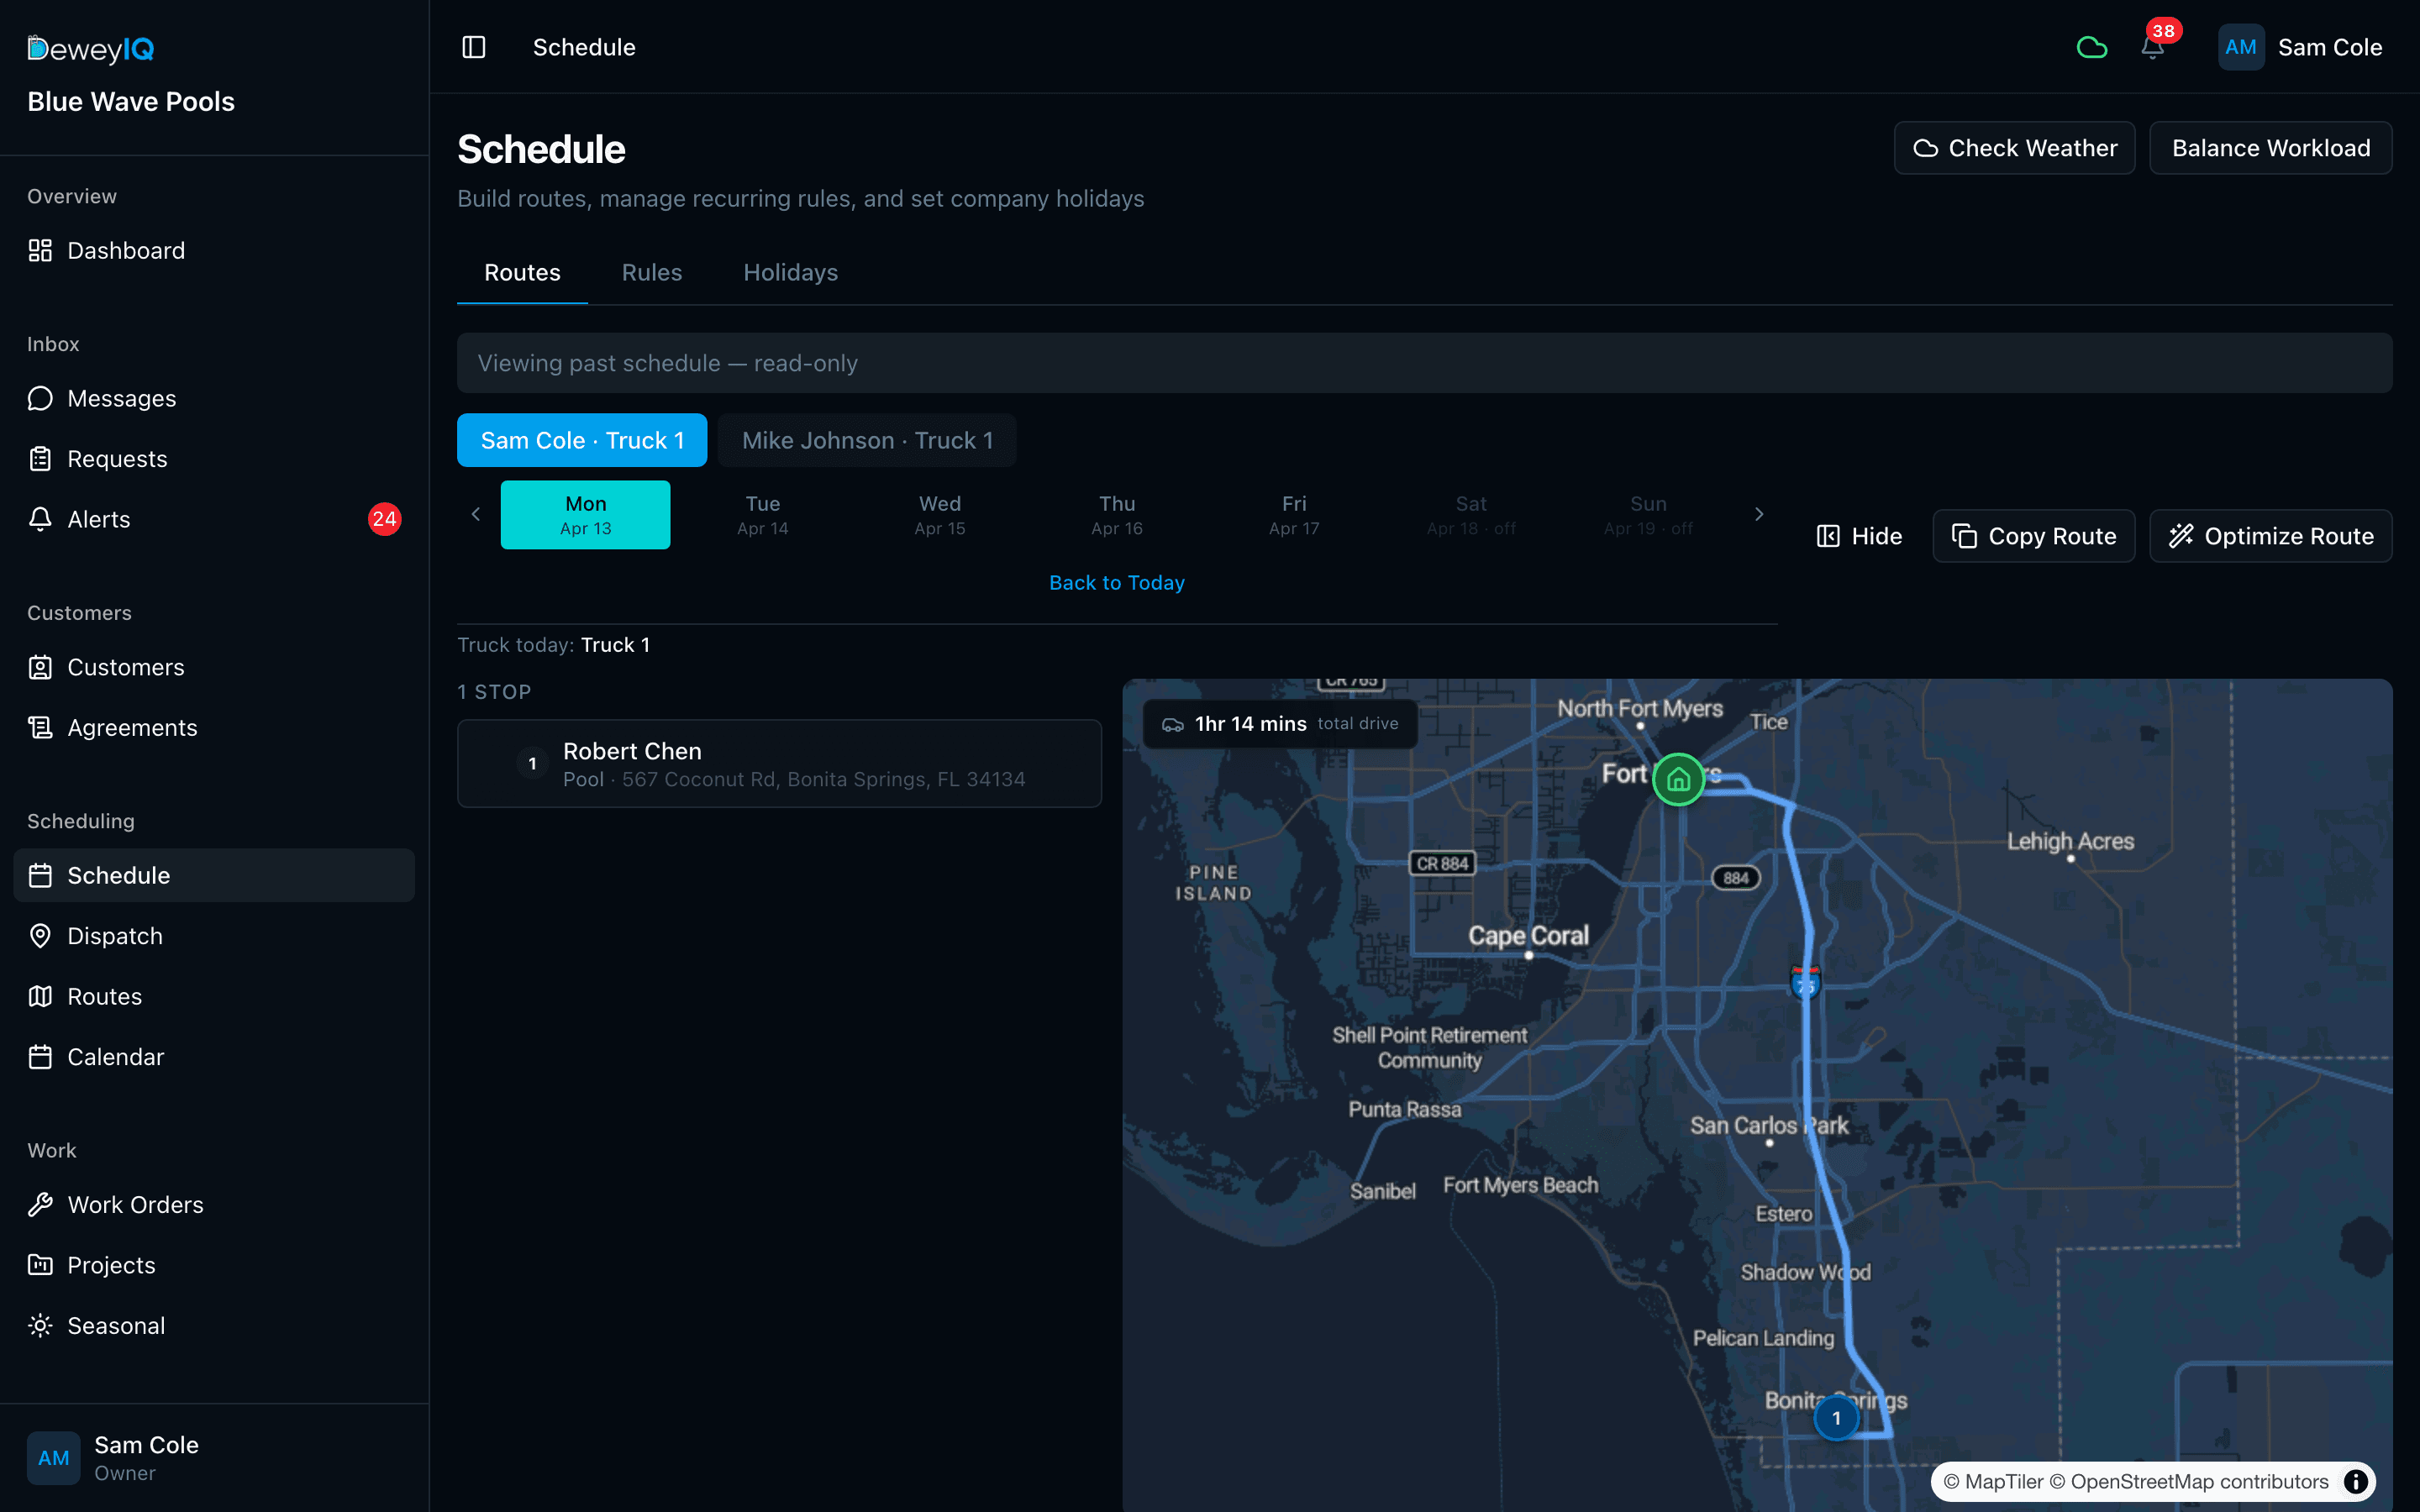Go back a week using the left chevron
This screenshot has width=2420, height=1512.
tap(476, 514)
